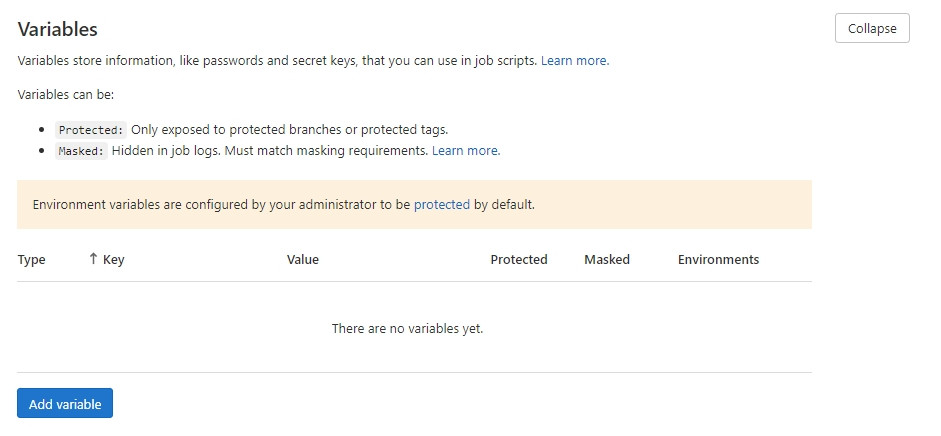Sort the table by Key column header
Viewport: 941px width, 436px height.
113,260
